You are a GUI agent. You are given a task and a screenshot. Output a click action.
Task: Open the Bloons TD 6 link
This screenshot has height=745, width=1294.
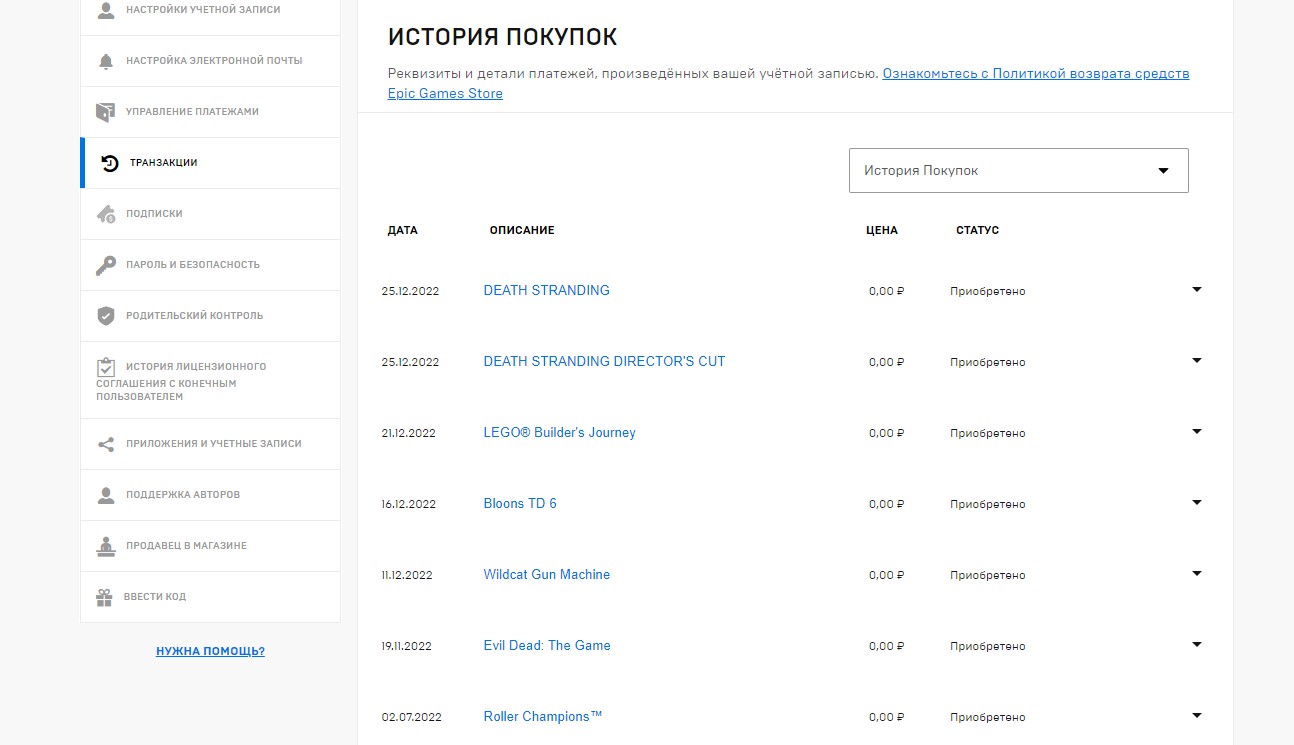tap(520, 504)
